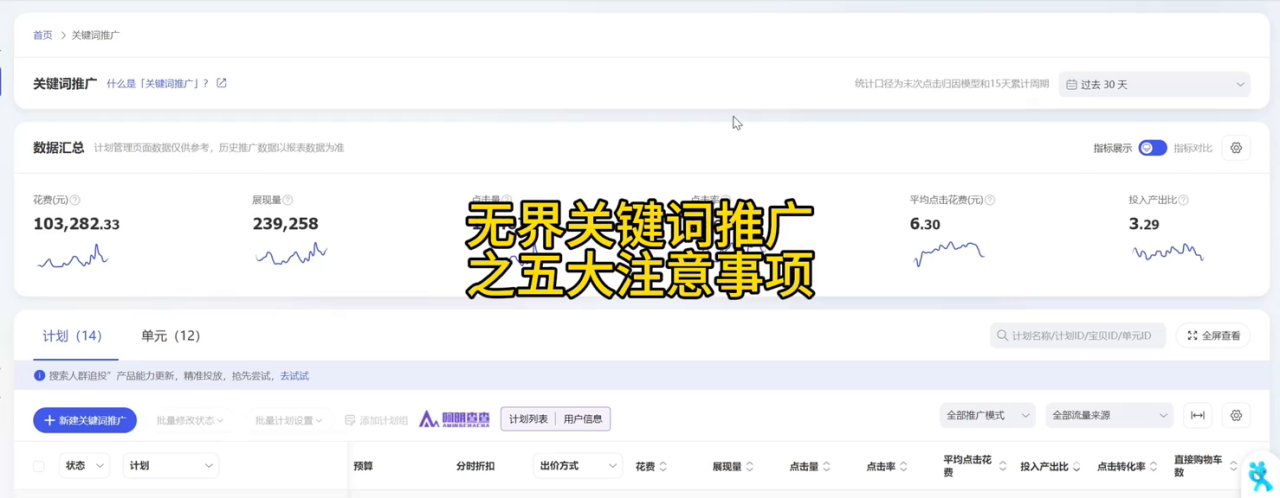Select the 用户信息 tab
The height and width of the screenshot is (498, 1280).
coord(583,419)
